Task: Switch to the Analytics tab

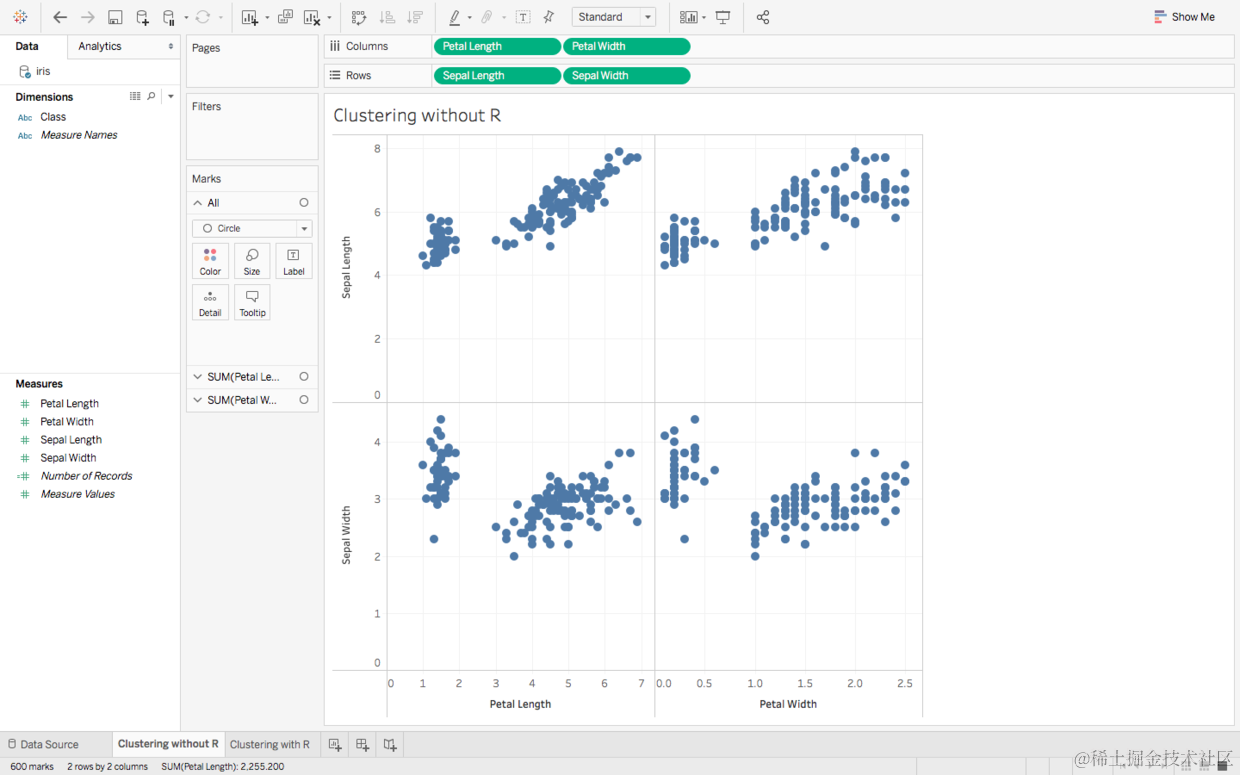Action: point(100,46)
